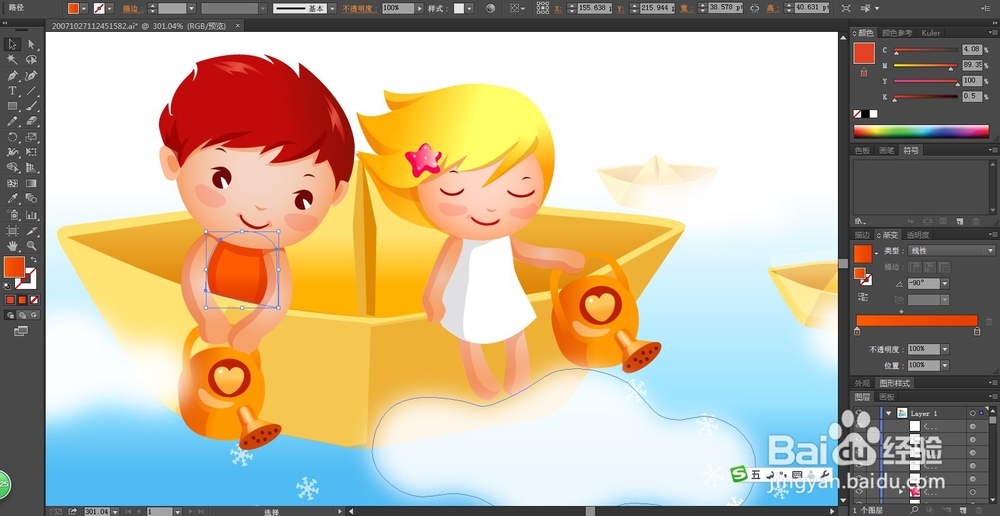Select the Artboard tool
The image size is (1000, 516).
coord(12,230)
